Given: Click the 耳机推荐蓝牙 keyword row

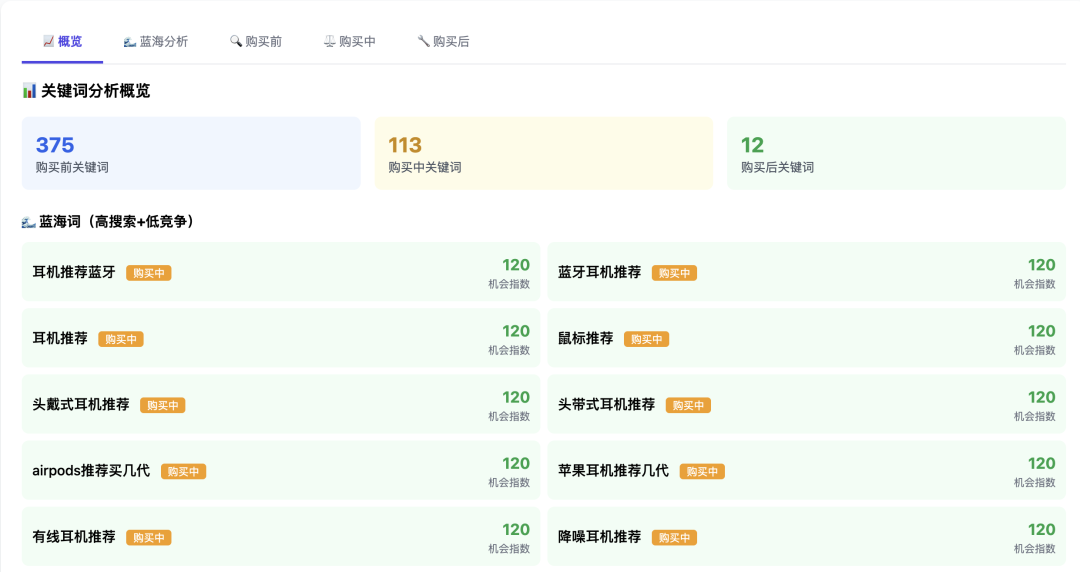Looking at the screenshot, I should (280, 272).
